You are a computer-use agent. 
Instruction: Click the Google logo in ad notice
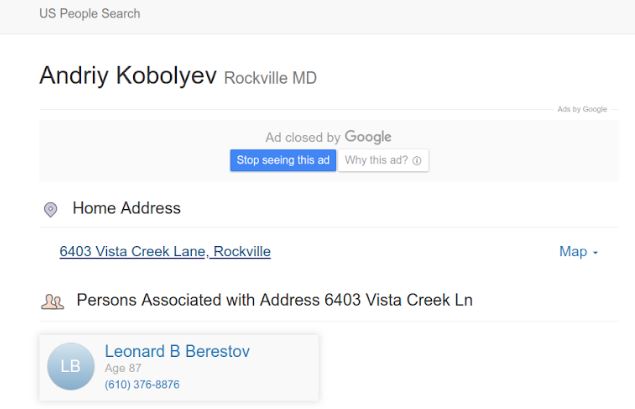[368, 137]
